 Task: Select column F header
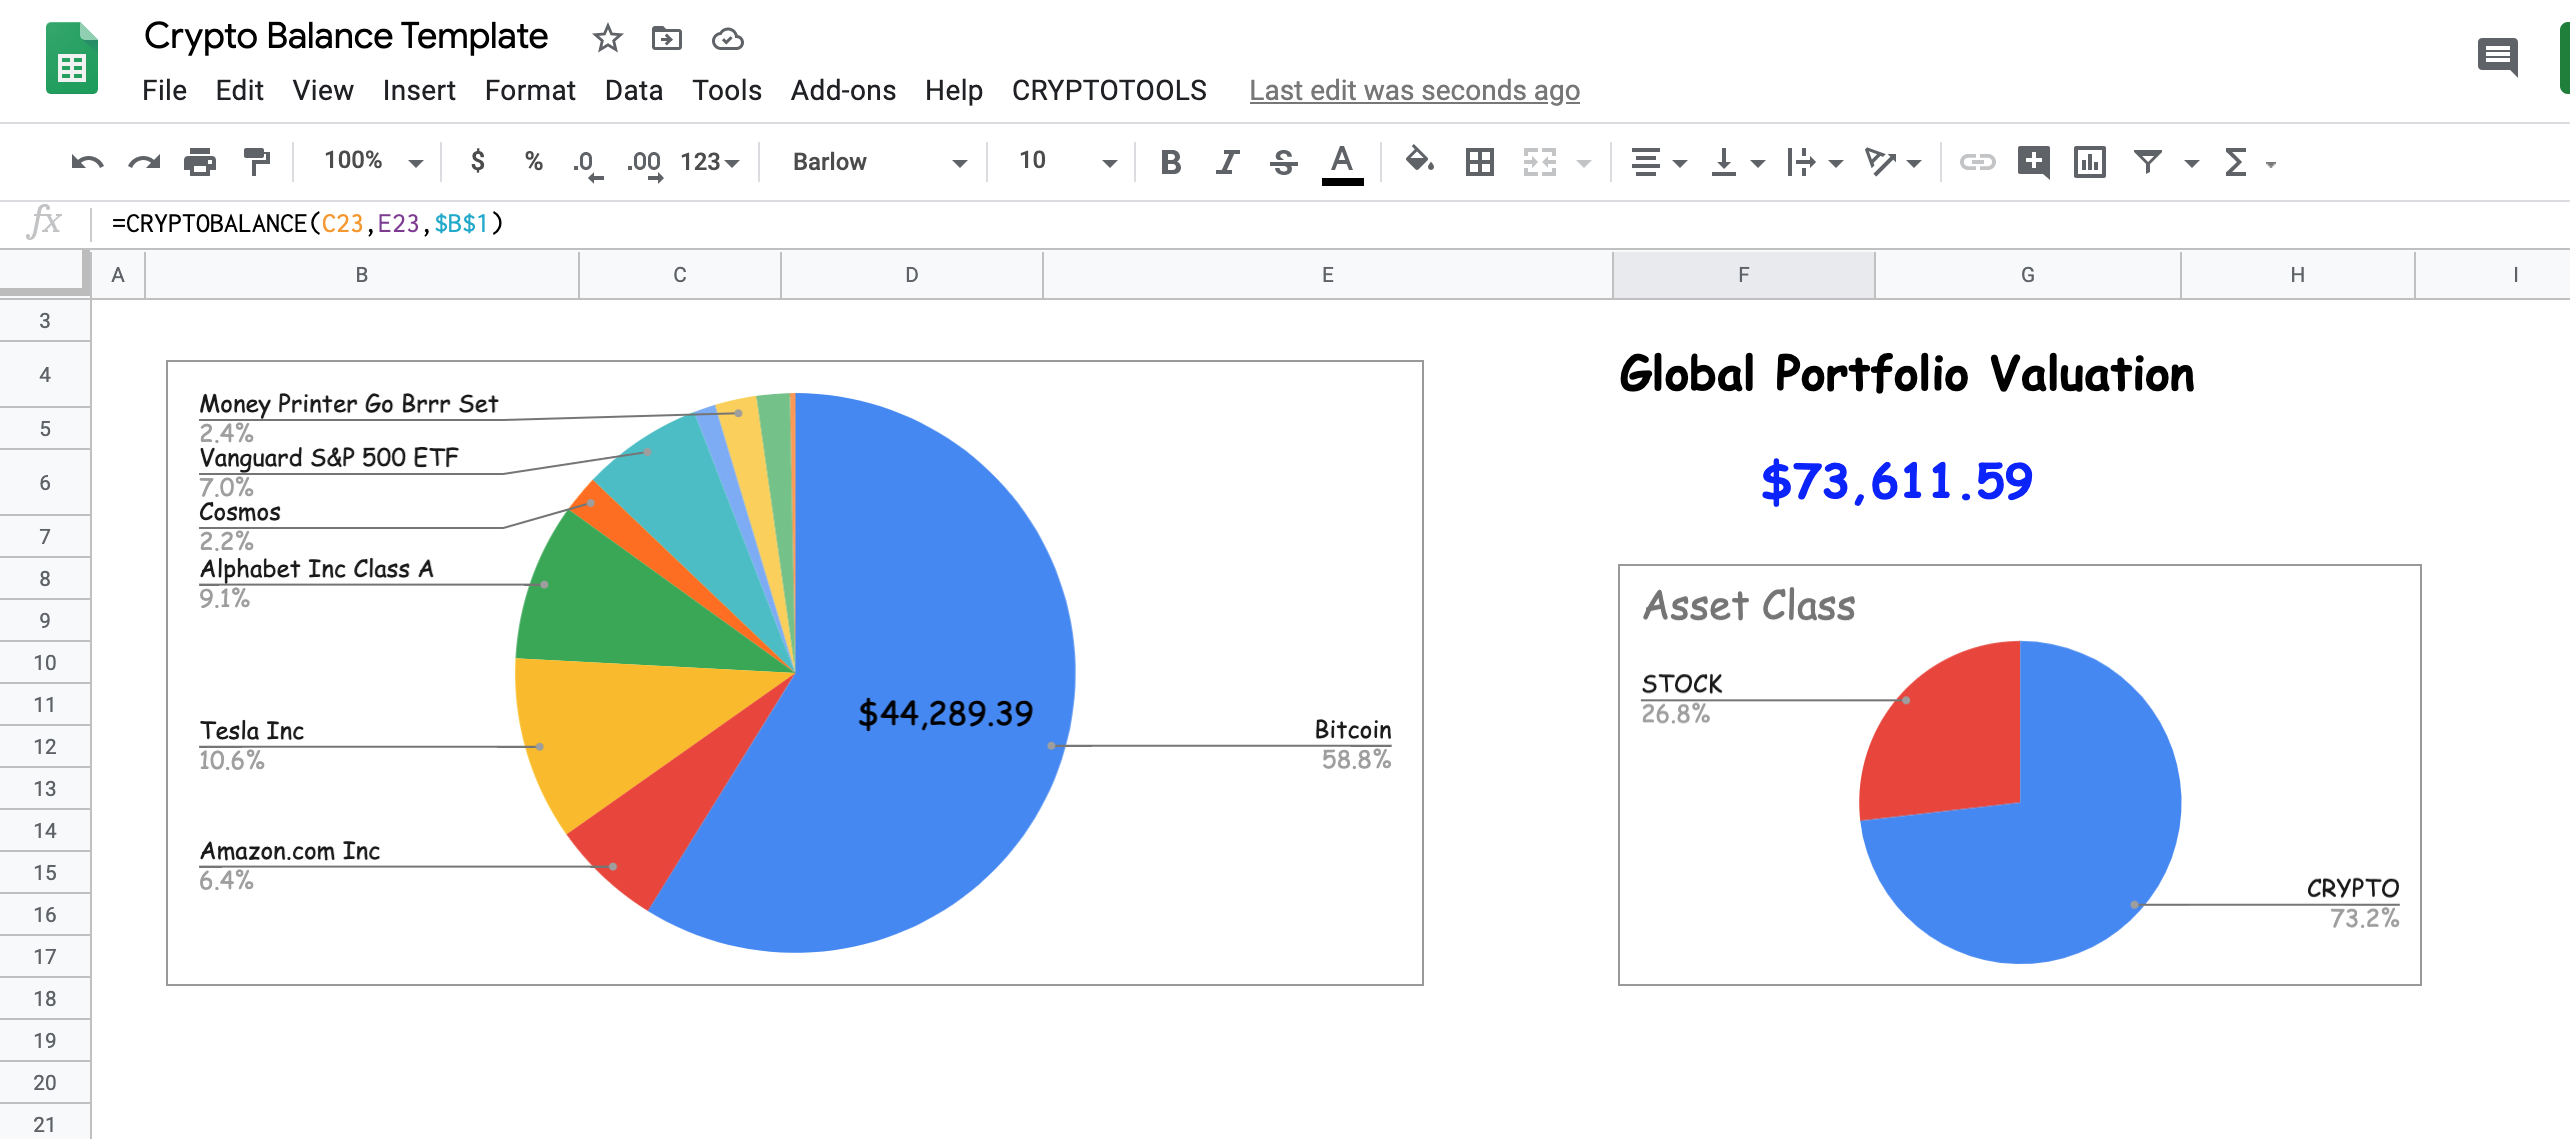[1743, 275]
